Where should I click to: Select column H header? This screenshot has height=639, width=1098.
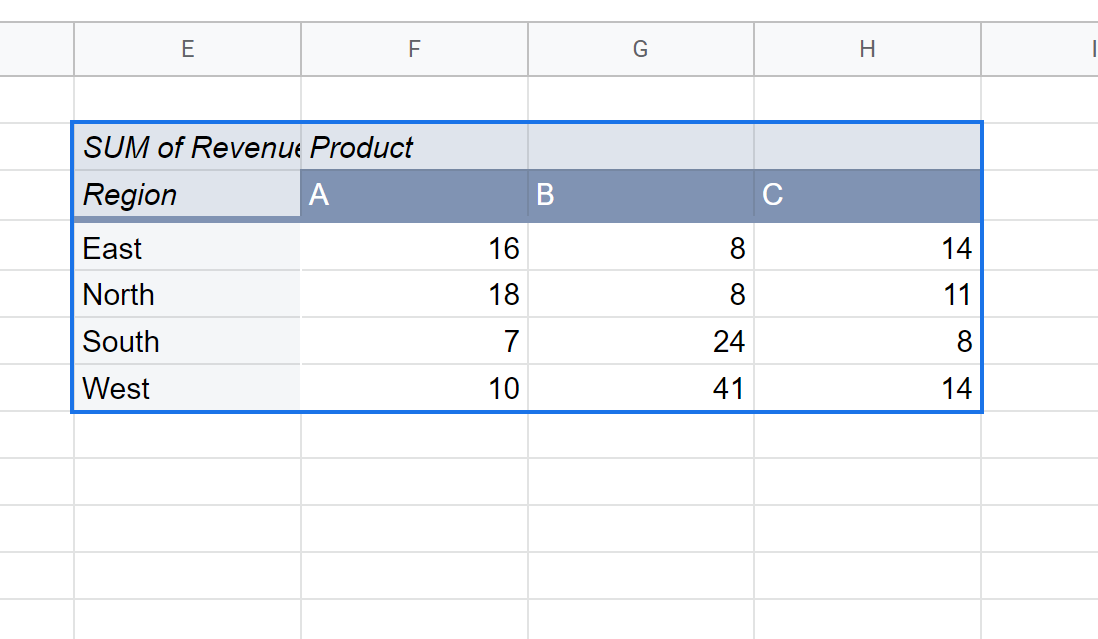coord(868,49)
